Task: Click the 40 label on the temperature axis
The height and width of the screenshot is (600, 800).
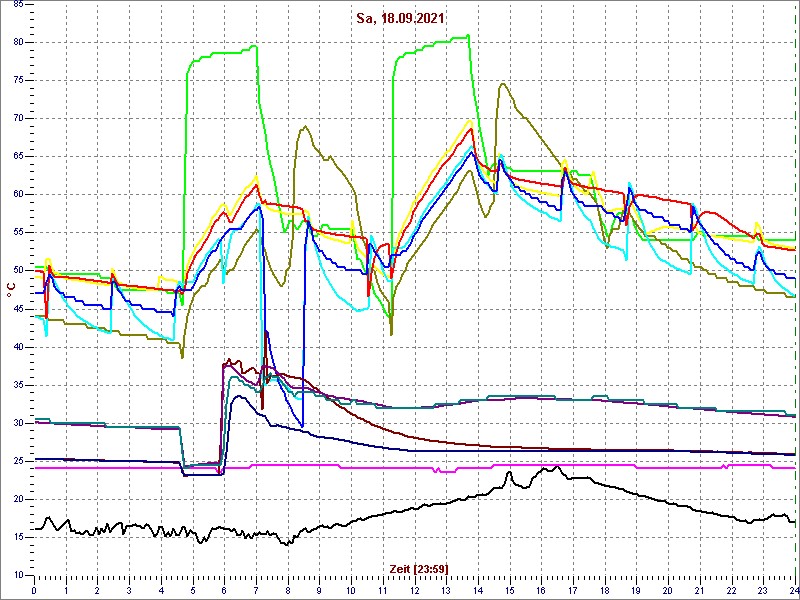Action: click(17, 347)
